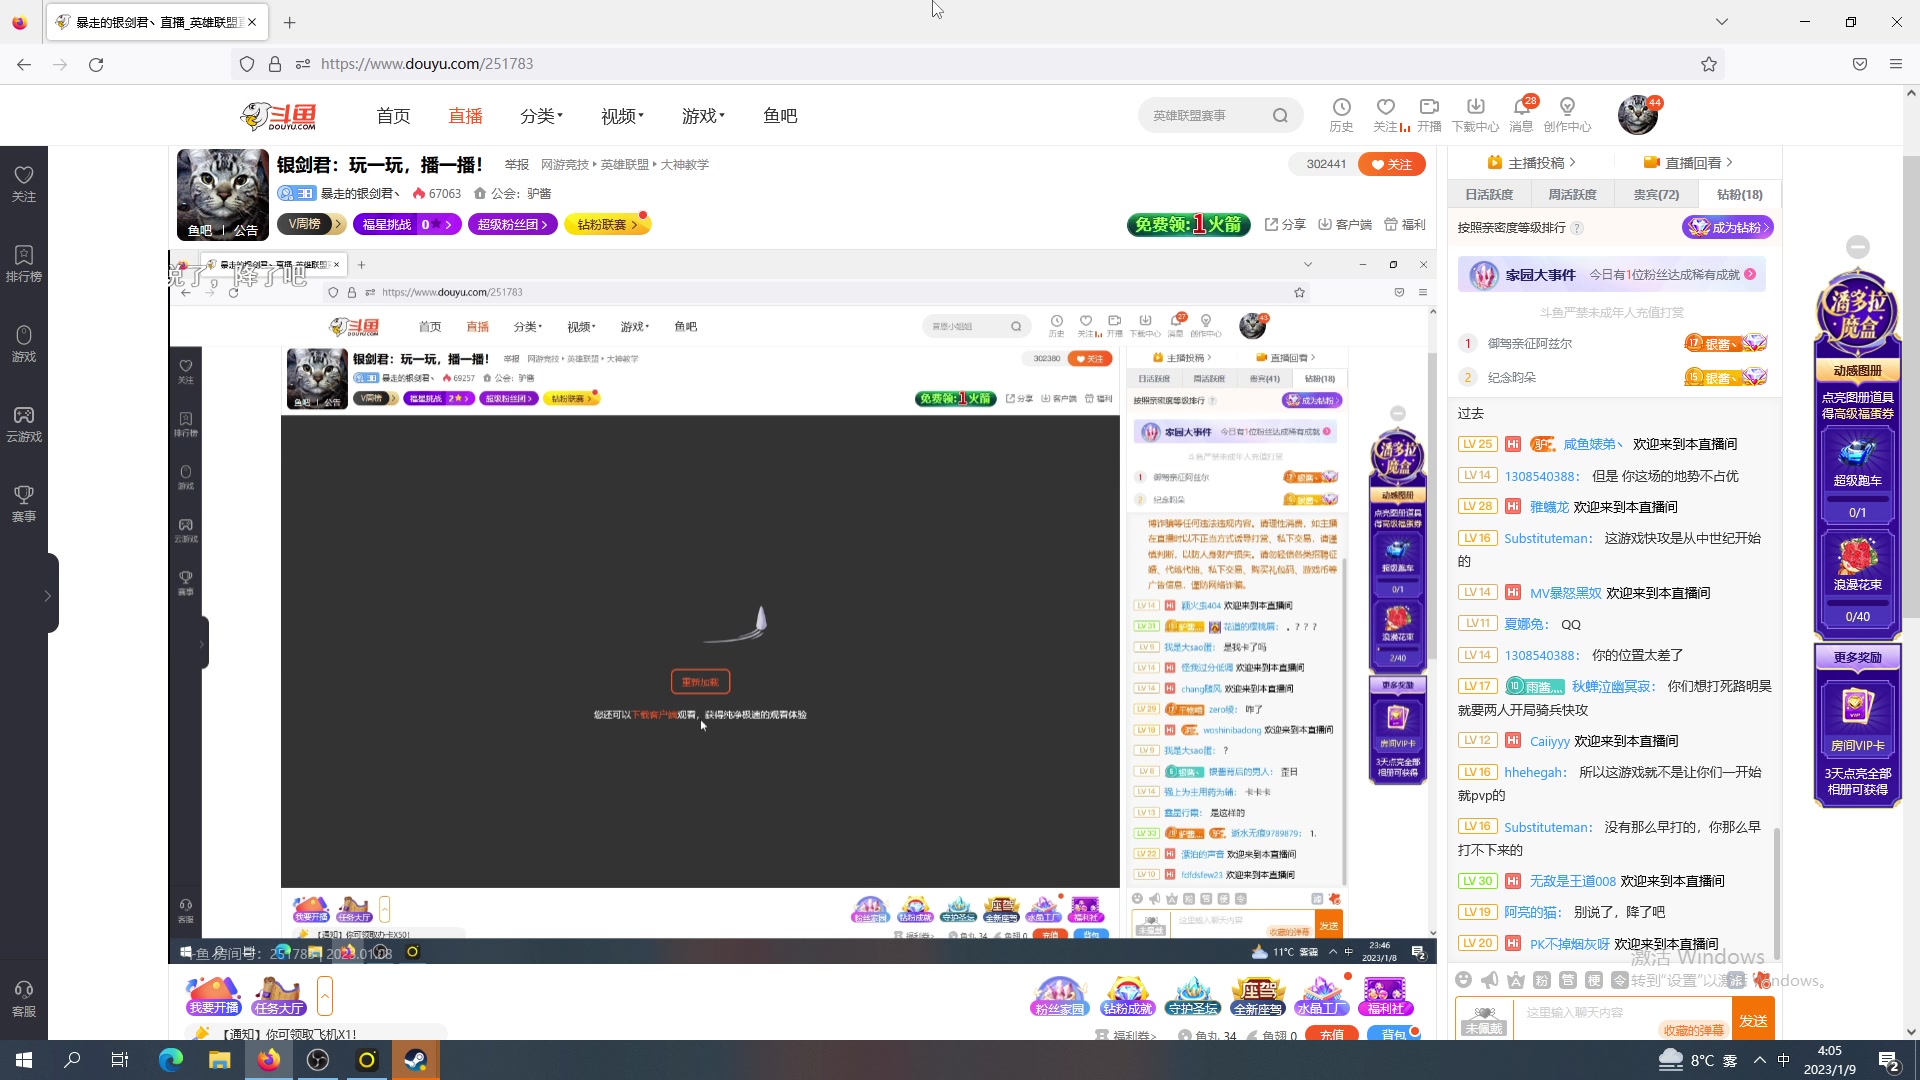Image resolution: width=1920 pixels, height=1080 pixels.
Task: Open the Steam icon in the taskbar
Action: tap(416, 1059)
